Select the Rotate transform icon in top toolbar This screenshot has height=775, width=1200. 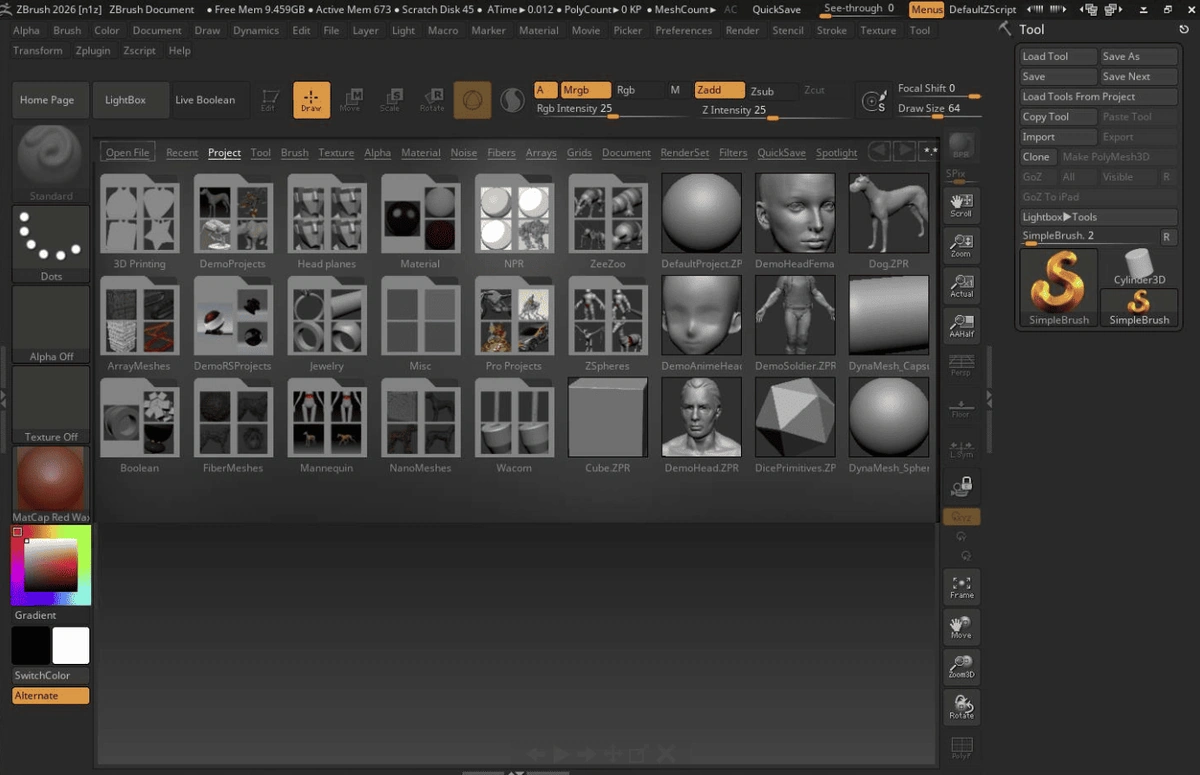point(432,100)
